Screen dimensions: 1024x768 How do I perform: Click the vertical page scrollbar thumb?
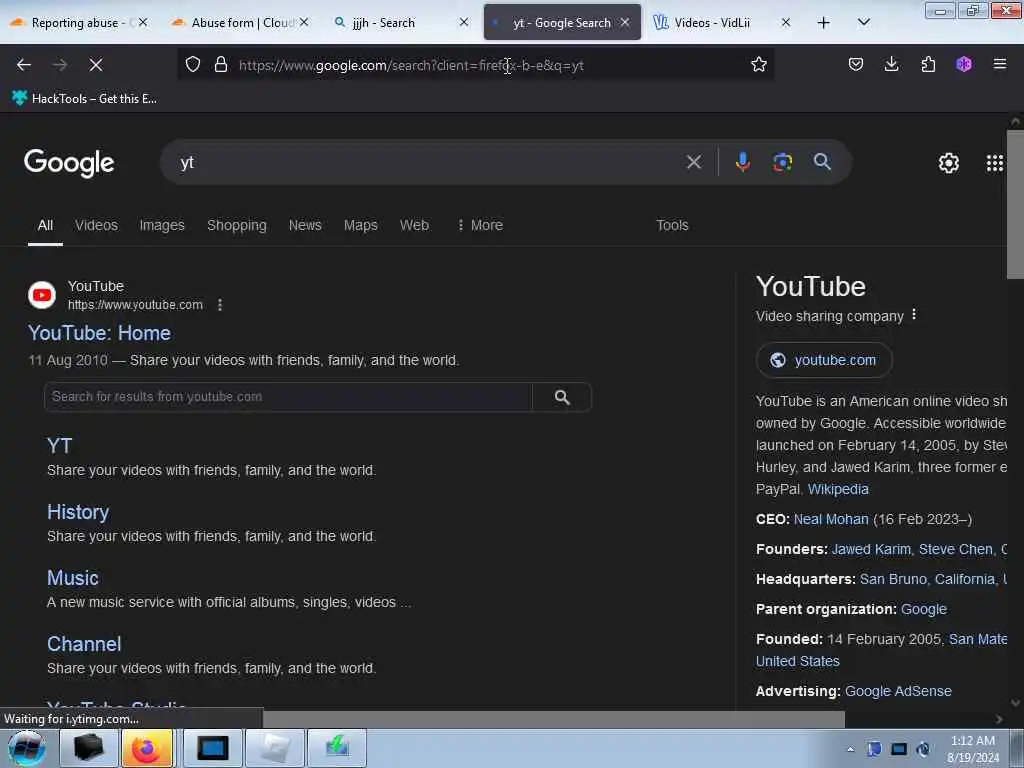(1015, 204)
